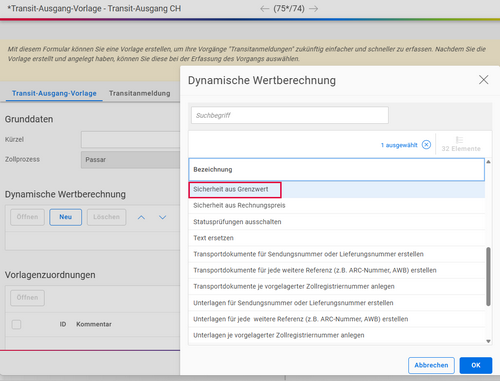
Task: Clear the '1 ausgewählt' selection icon
Action: tap(426, 145)
